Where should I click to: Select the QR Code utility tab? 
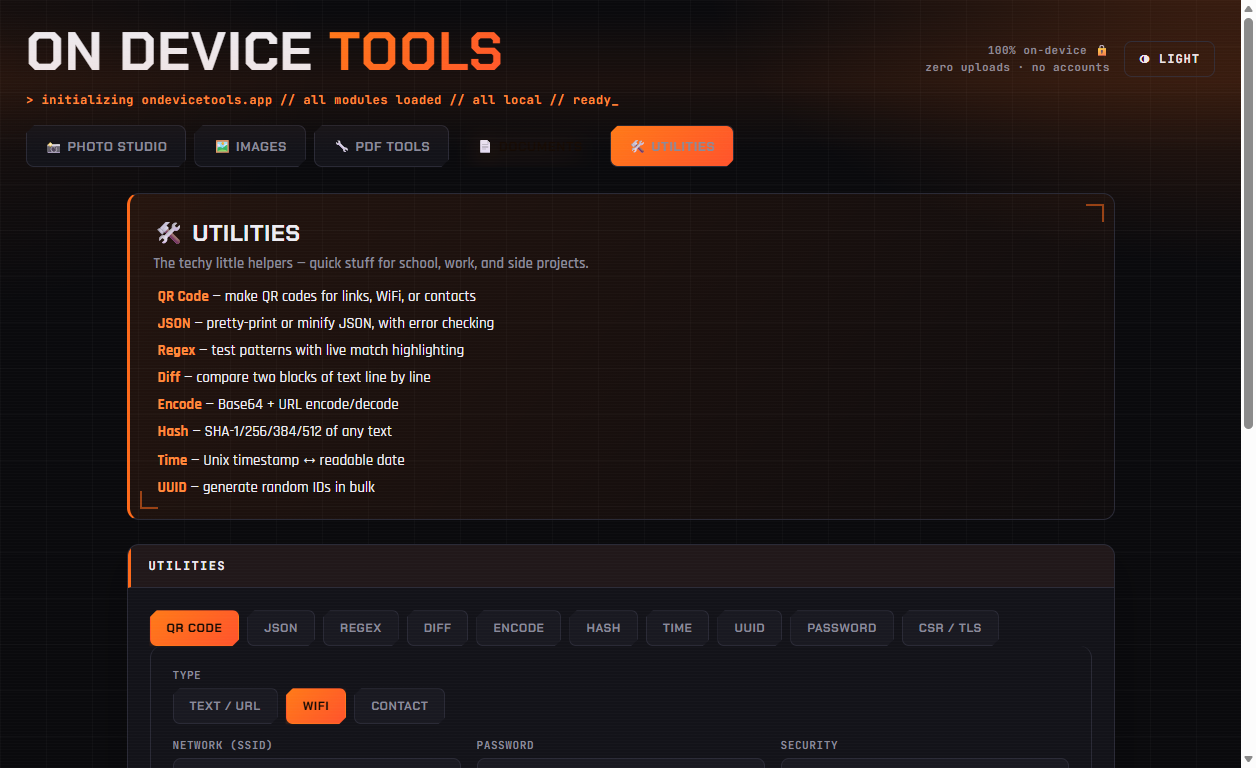(x=194, y=628)
